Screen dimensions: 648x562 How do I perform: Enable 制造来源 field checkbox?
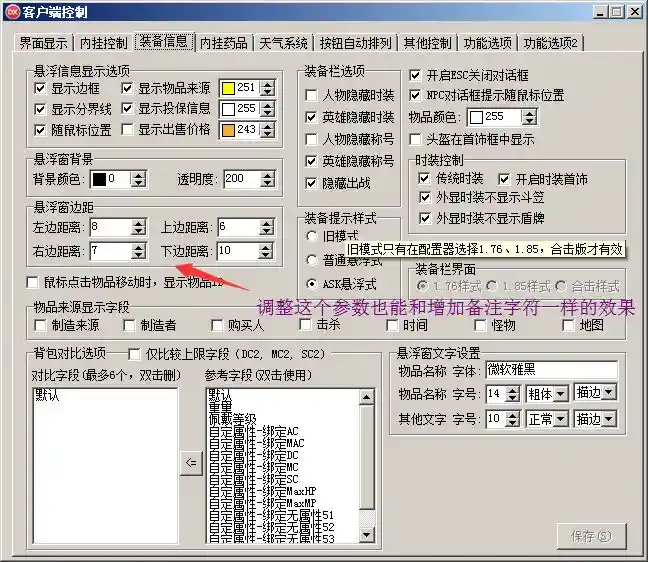pyautogui.click(x=40, y=325)
